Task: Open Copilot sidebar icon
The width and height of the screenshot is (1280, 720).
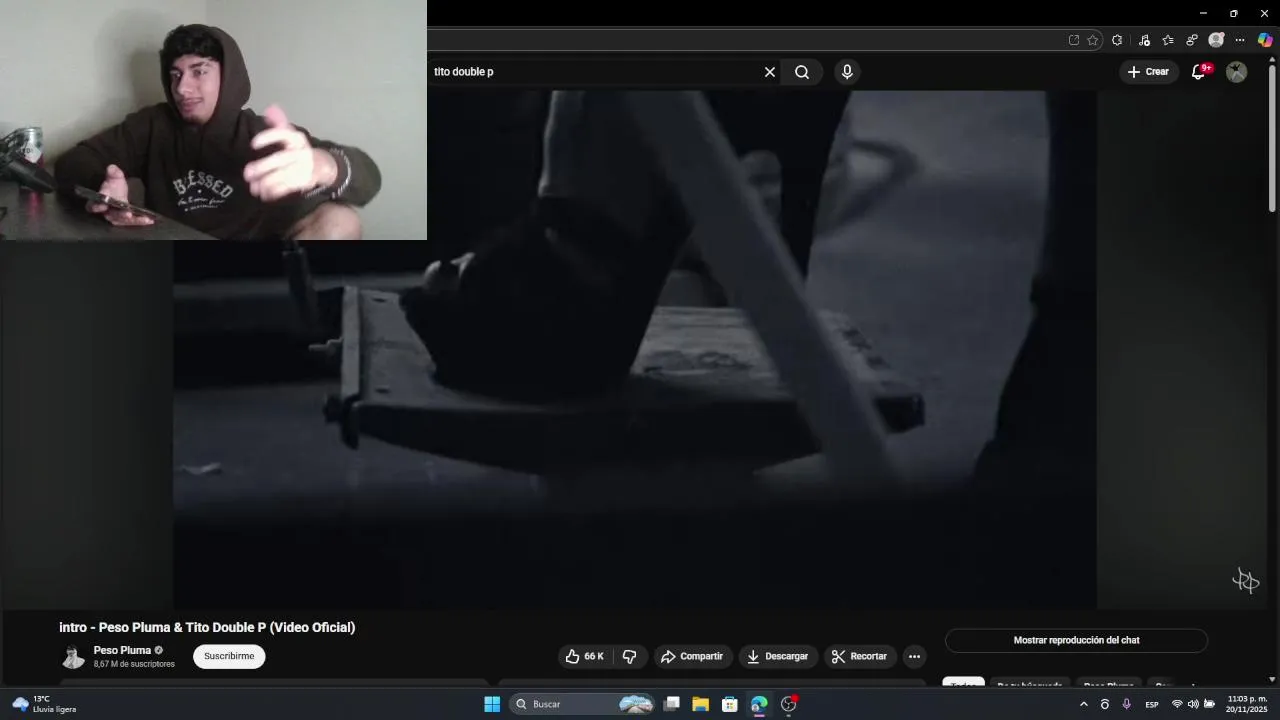Action: point(1265,40)
